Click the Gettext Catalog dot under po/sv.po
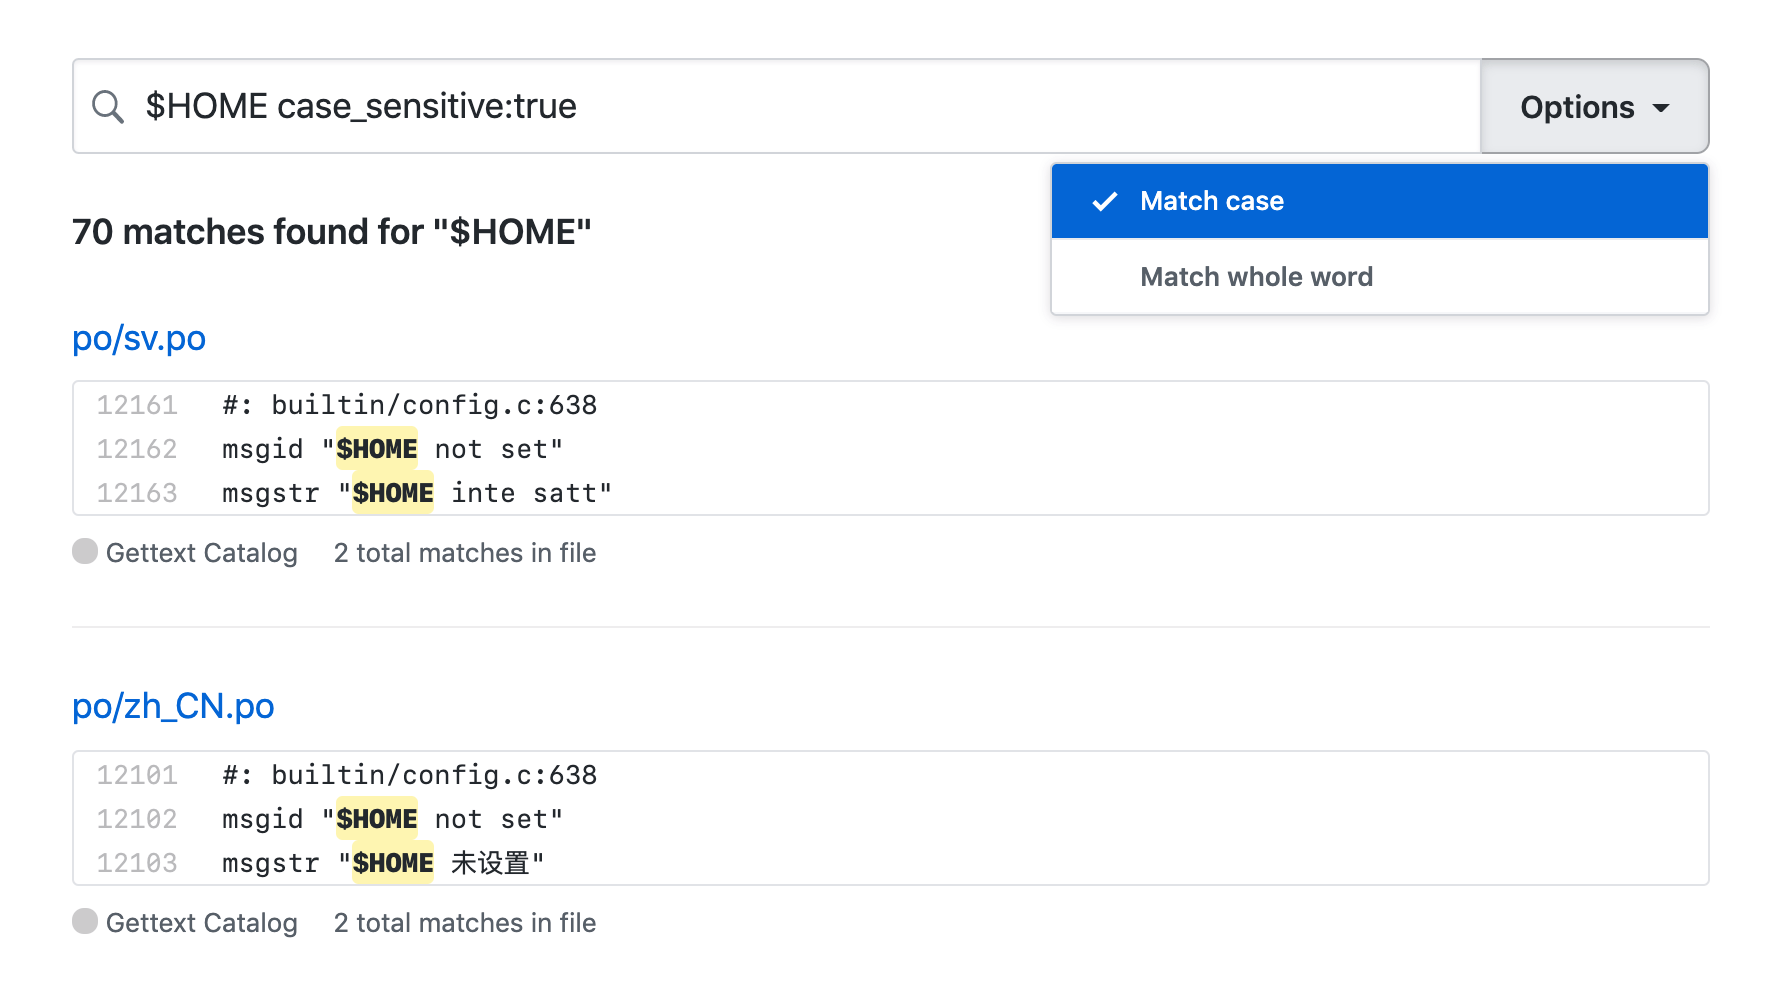 85,551
